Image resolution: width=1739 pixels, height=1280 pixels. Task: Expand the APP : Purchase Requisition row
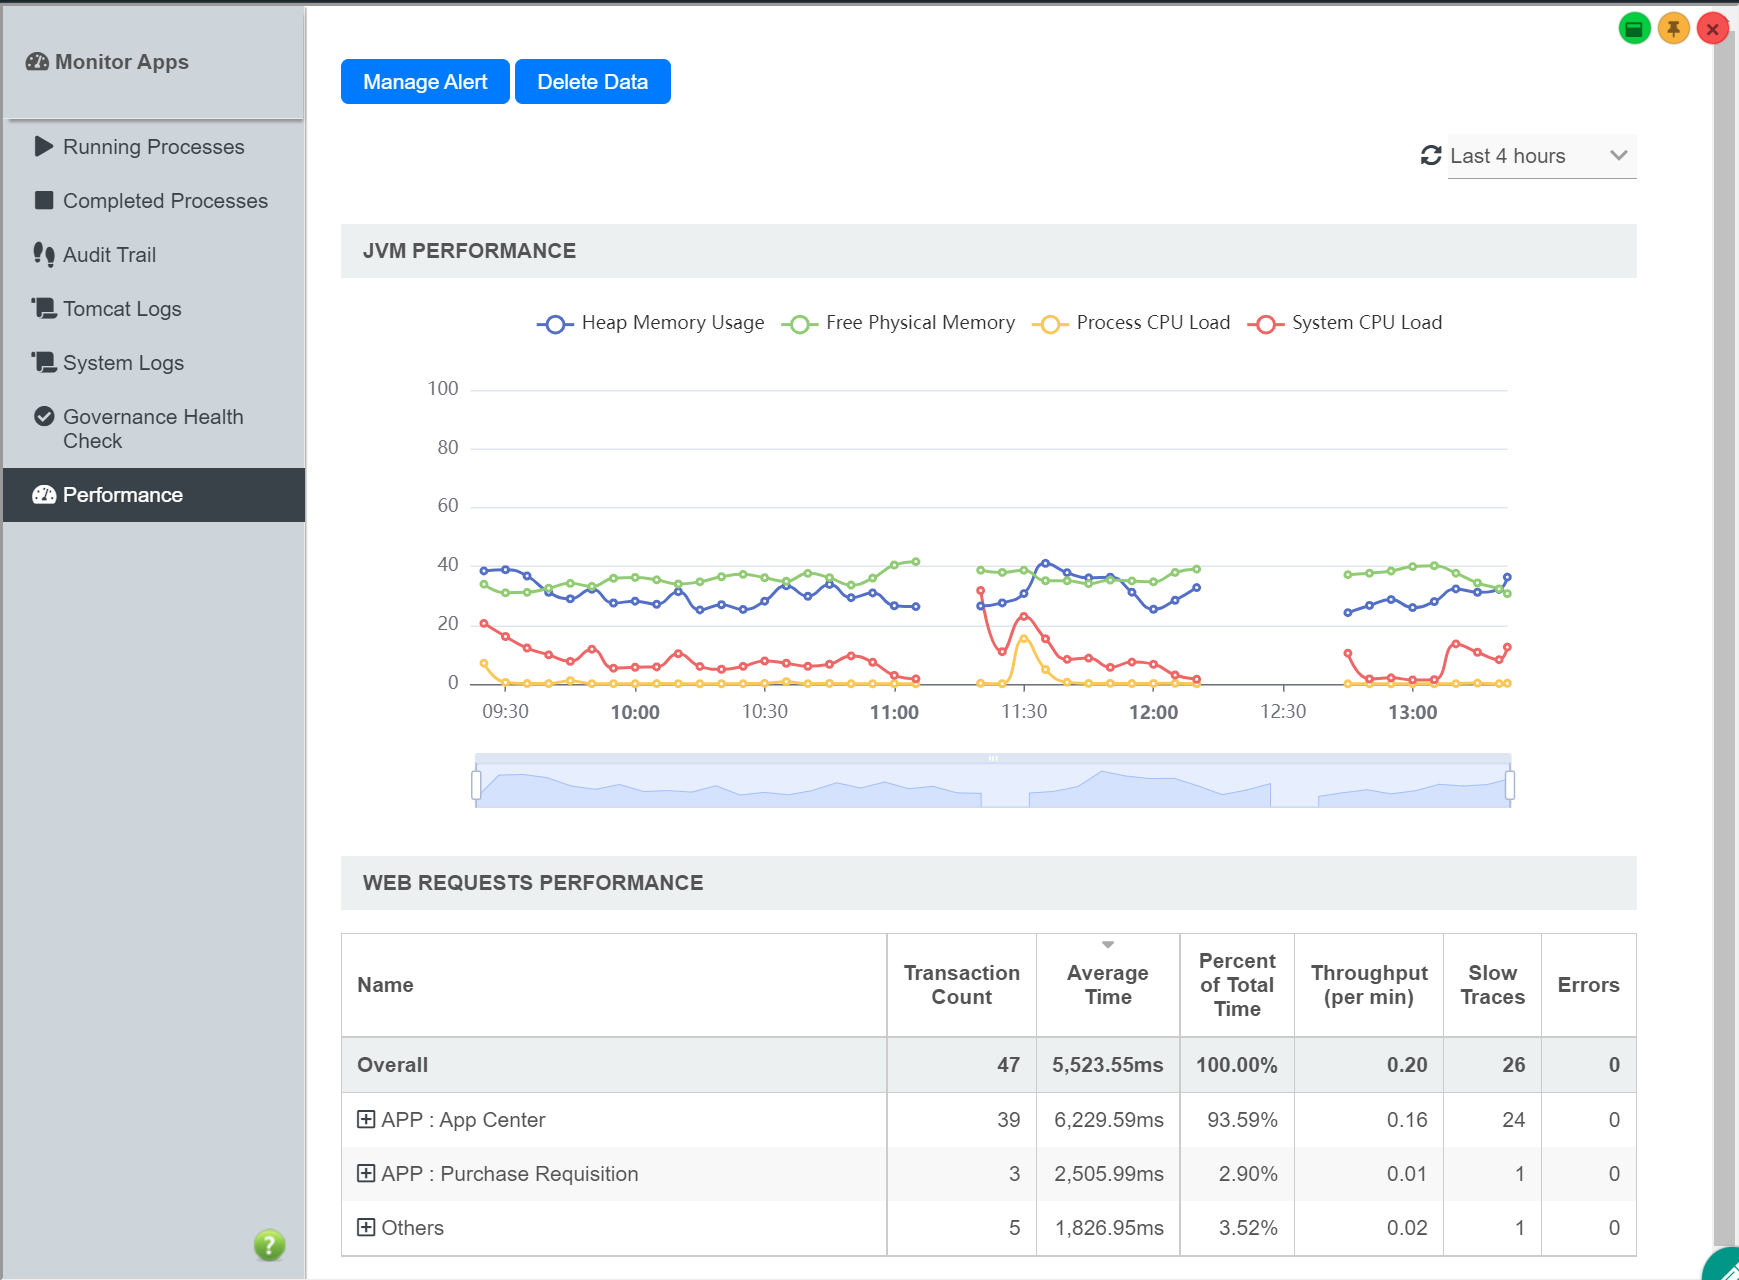(x=366, y=1173)
